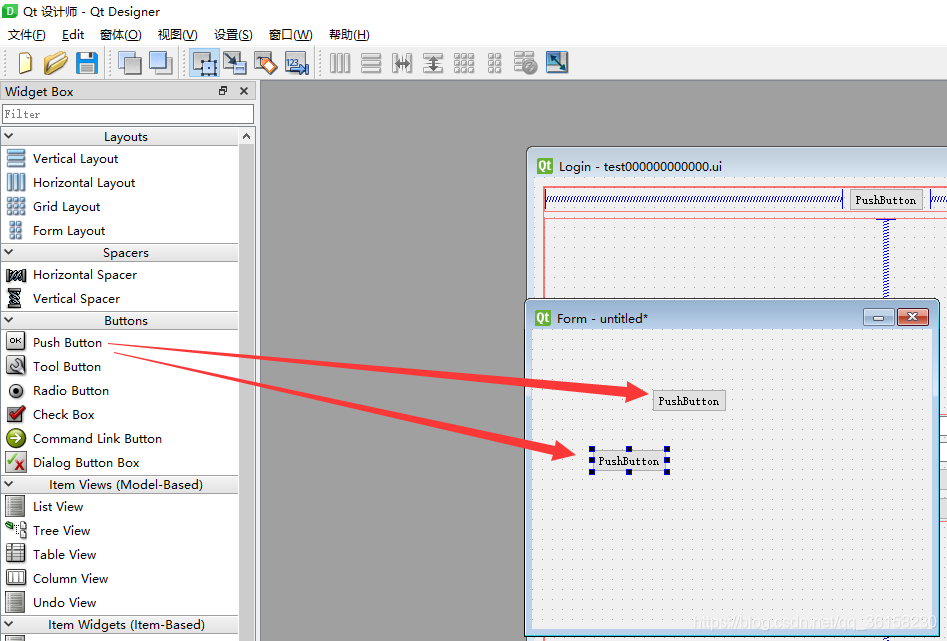Open the 窗体(O) menu
This screenshot has width=947, height=641.
click(121, 35)
